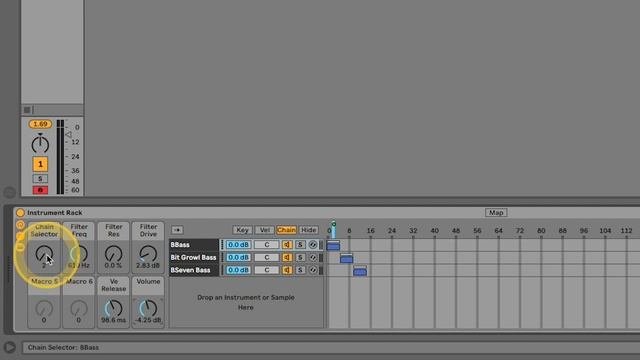Click the Filter Freq macro knob
640x360 pixels.
tap(79, 254)
